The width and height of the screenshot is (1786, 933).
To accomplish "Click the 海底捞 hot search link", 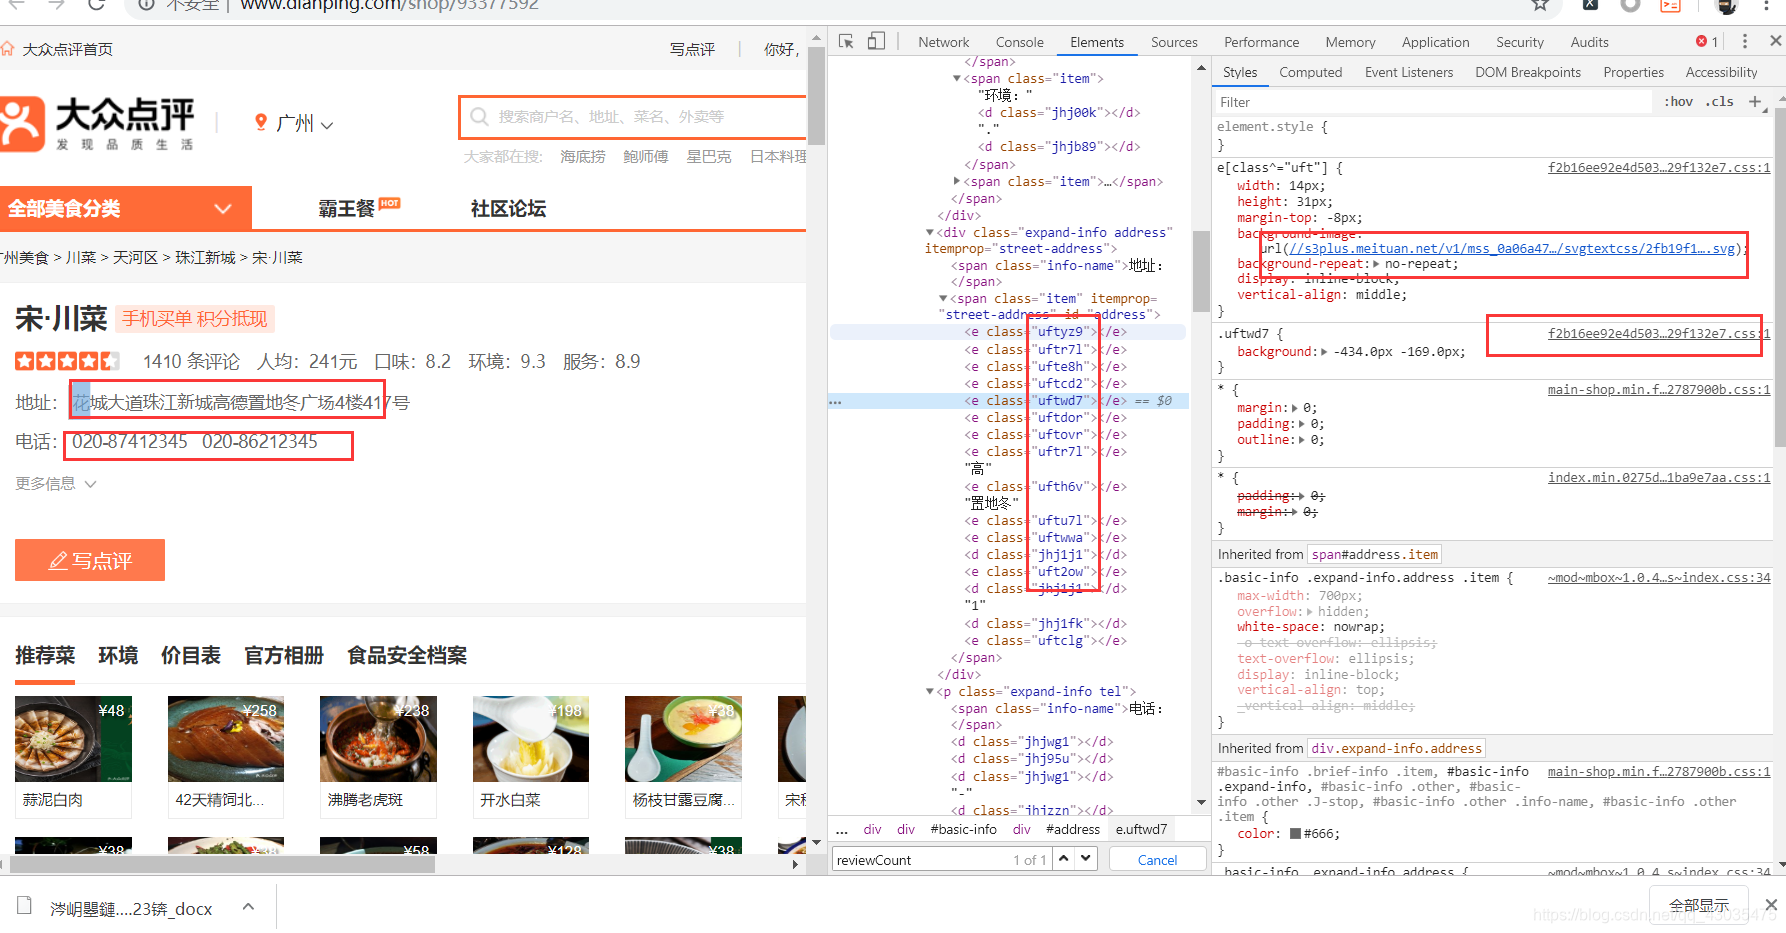I will (583, 156).
